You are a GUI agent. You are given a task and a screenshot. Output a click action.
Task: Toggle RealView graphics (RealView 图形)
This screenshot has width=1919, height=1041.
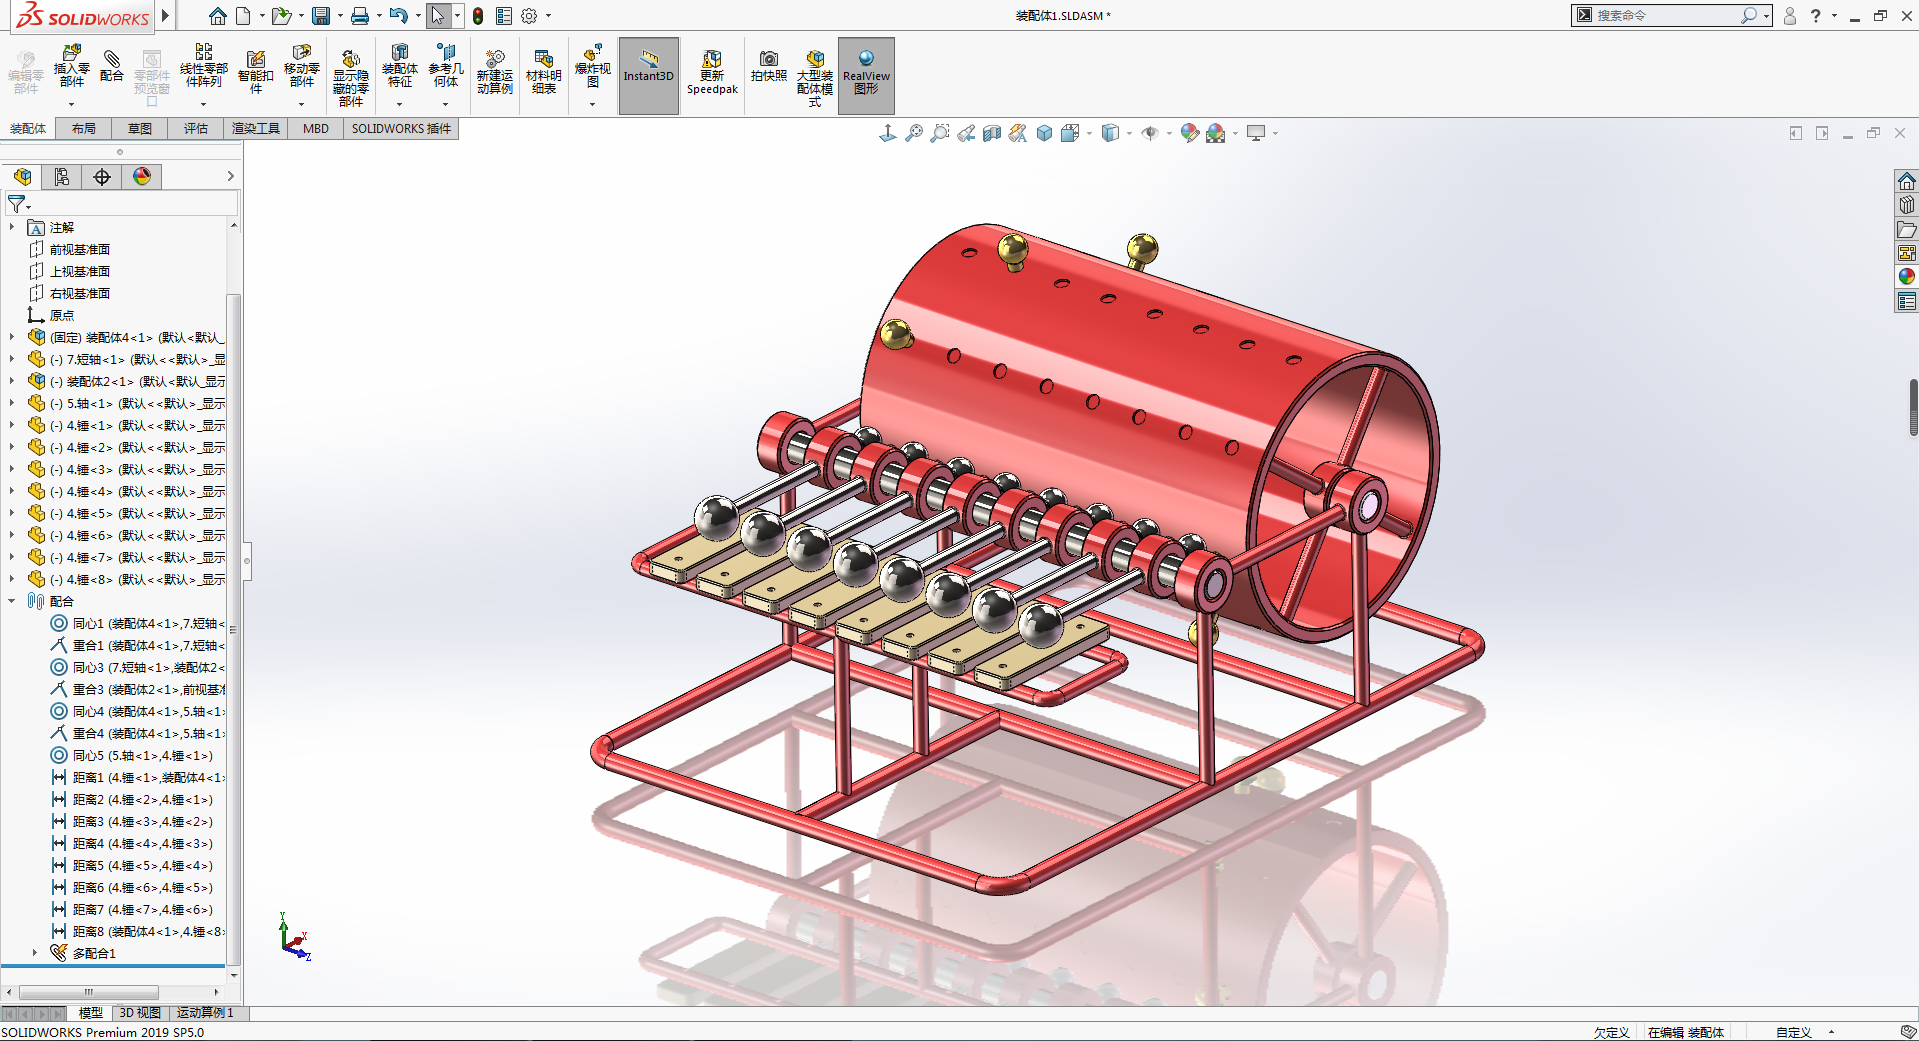(866, 76)
